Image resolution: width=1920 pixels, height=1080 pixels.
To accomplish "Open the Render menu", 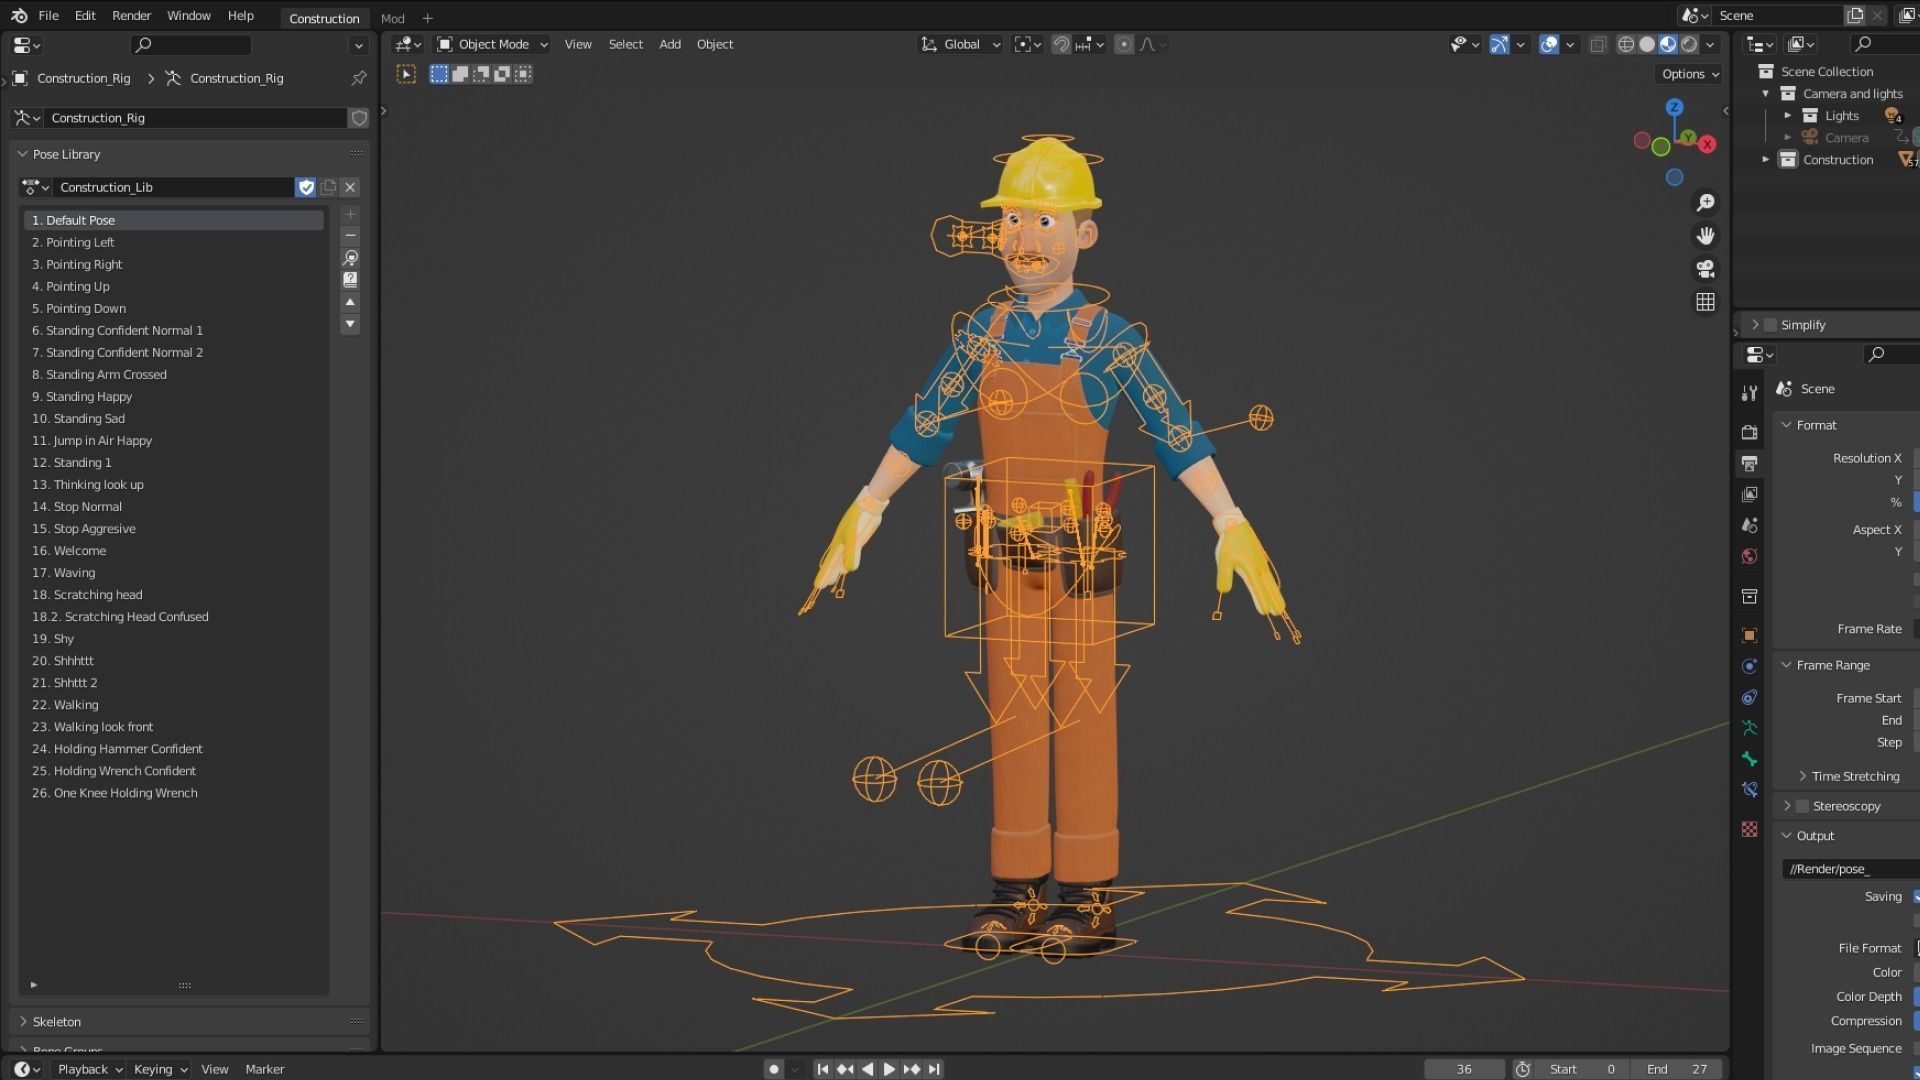I will [x=131, y=16].
